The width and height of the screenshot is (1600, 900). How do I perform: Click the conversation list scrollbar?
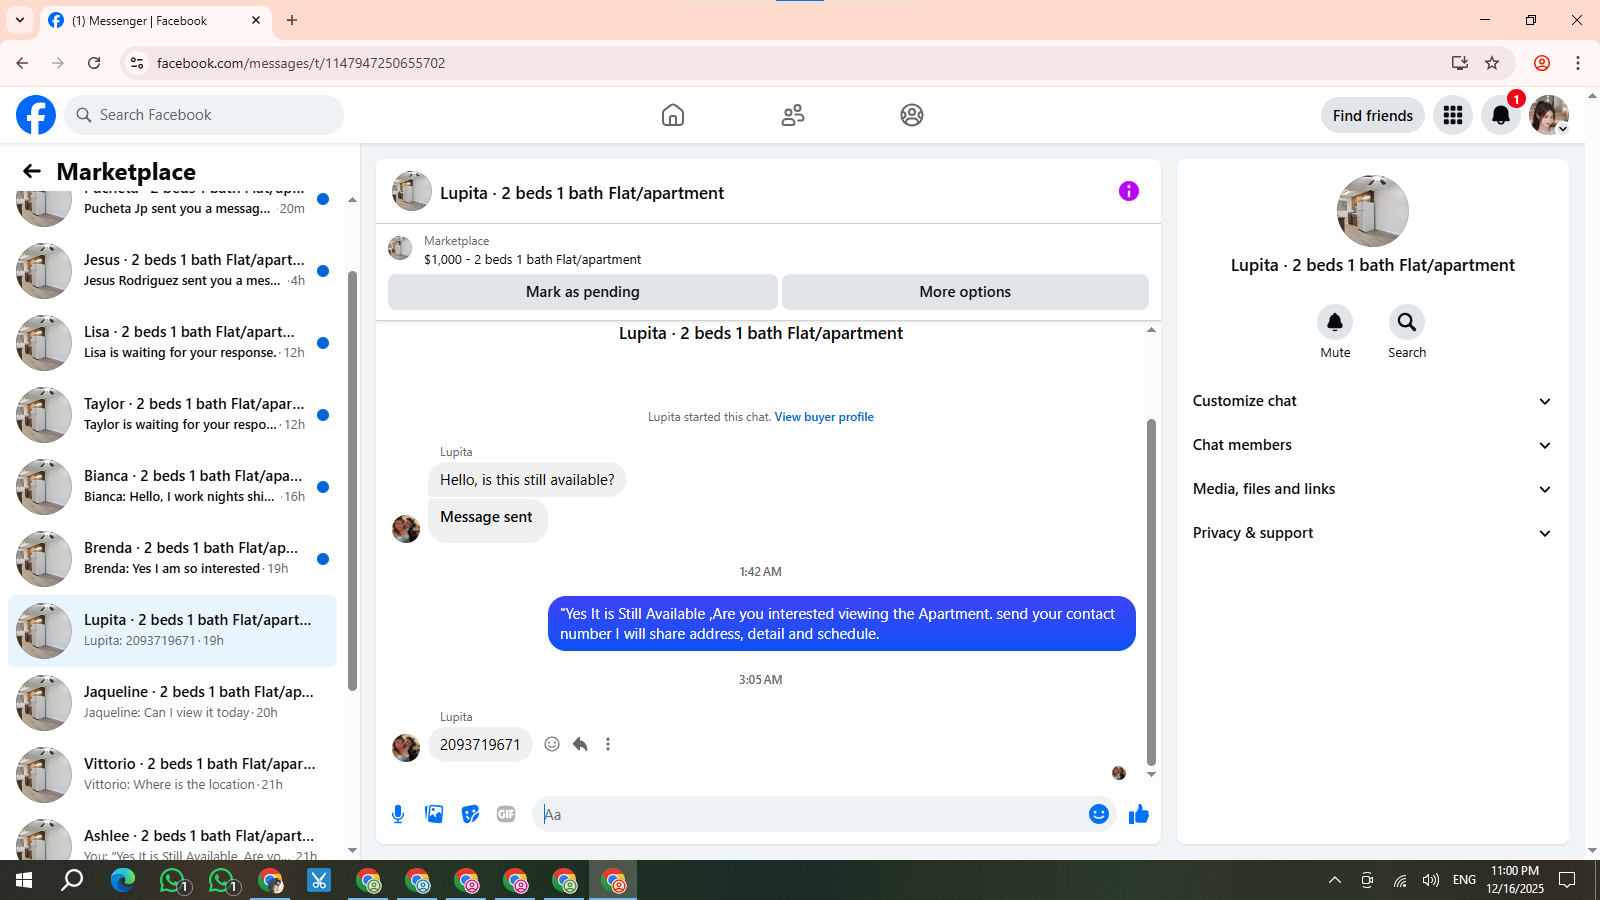click(352, 480)
